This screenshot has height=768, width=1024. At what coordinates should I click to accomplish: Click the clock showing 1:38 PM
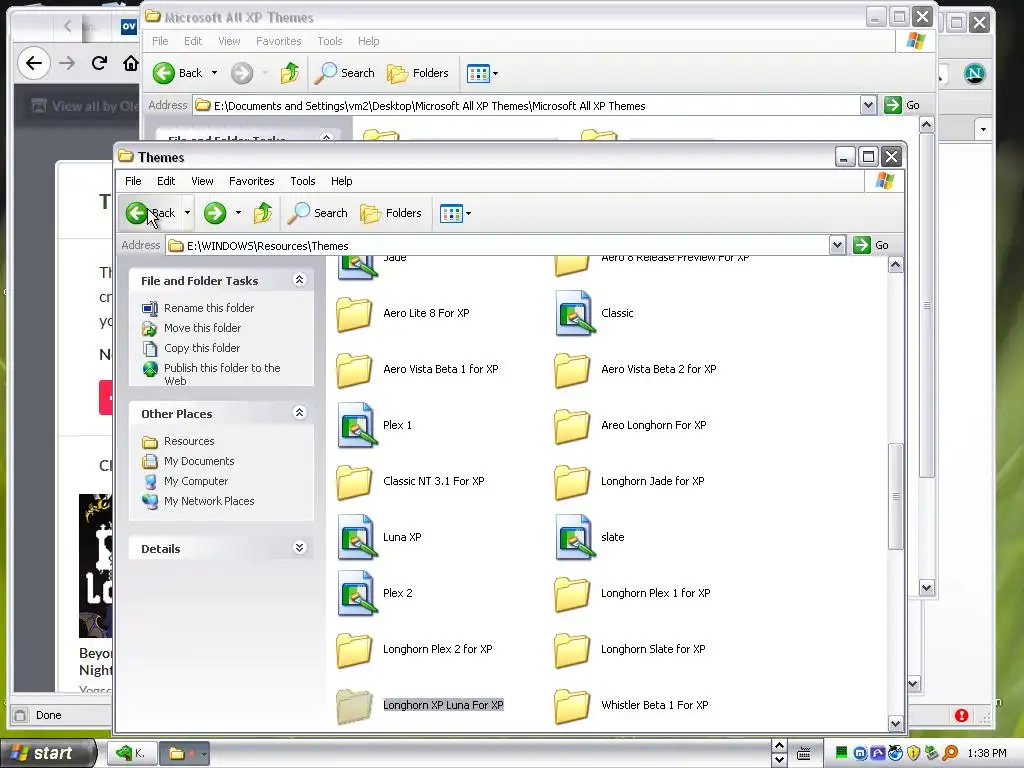click(987, 753)
